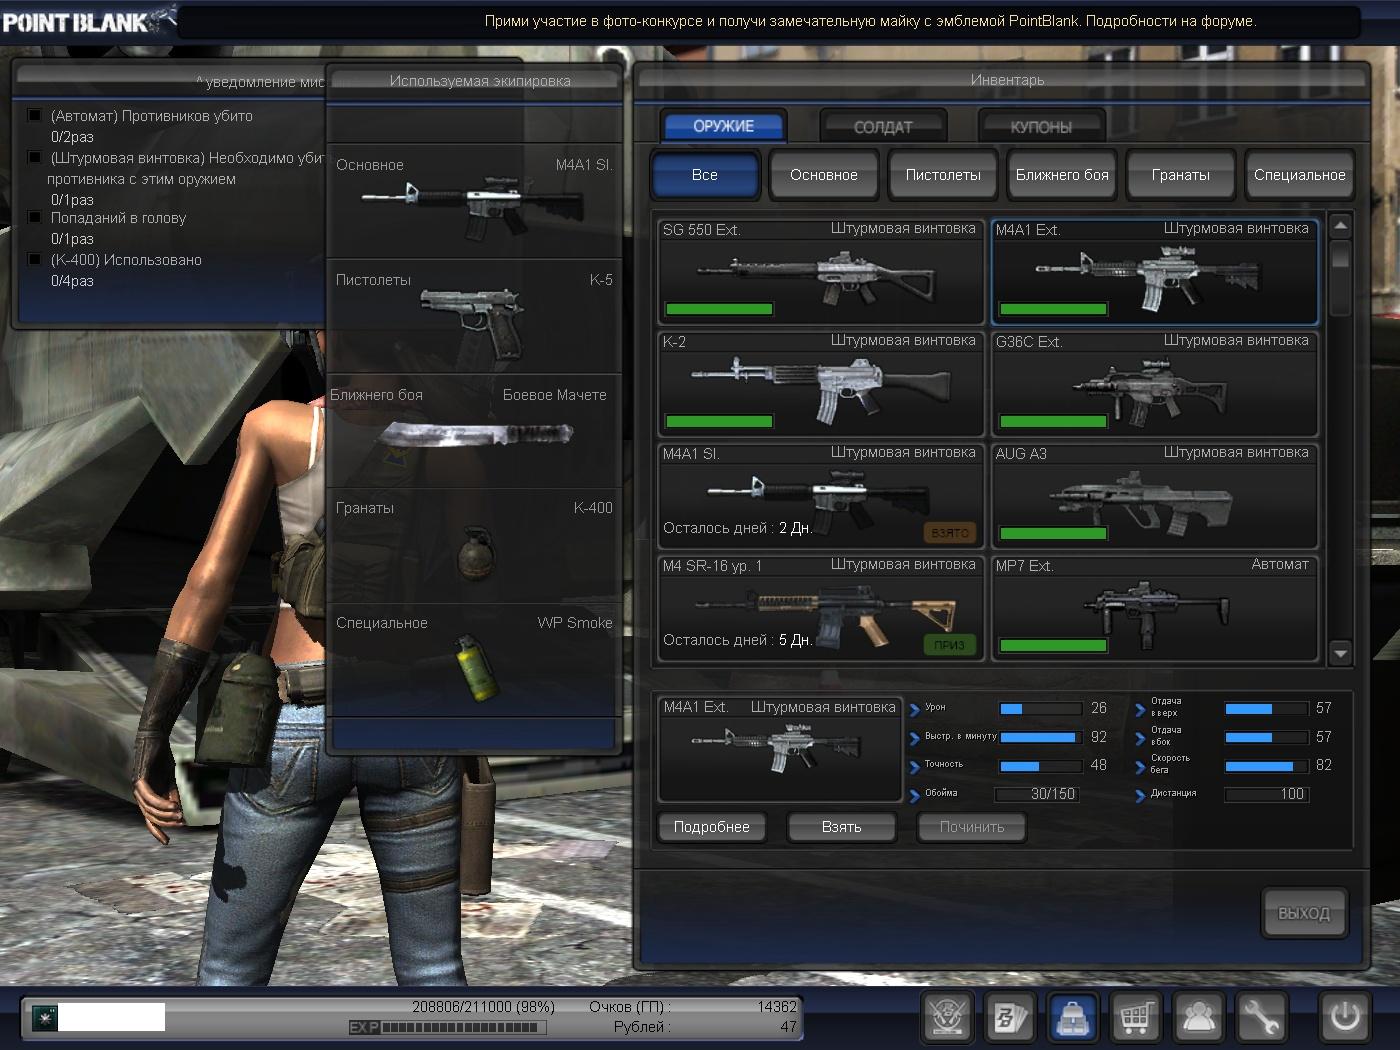The width and height of the screenshot is (1400, 1050).
Task: Switch to the СОЛДАТ tab
Action: coord(882,127)
